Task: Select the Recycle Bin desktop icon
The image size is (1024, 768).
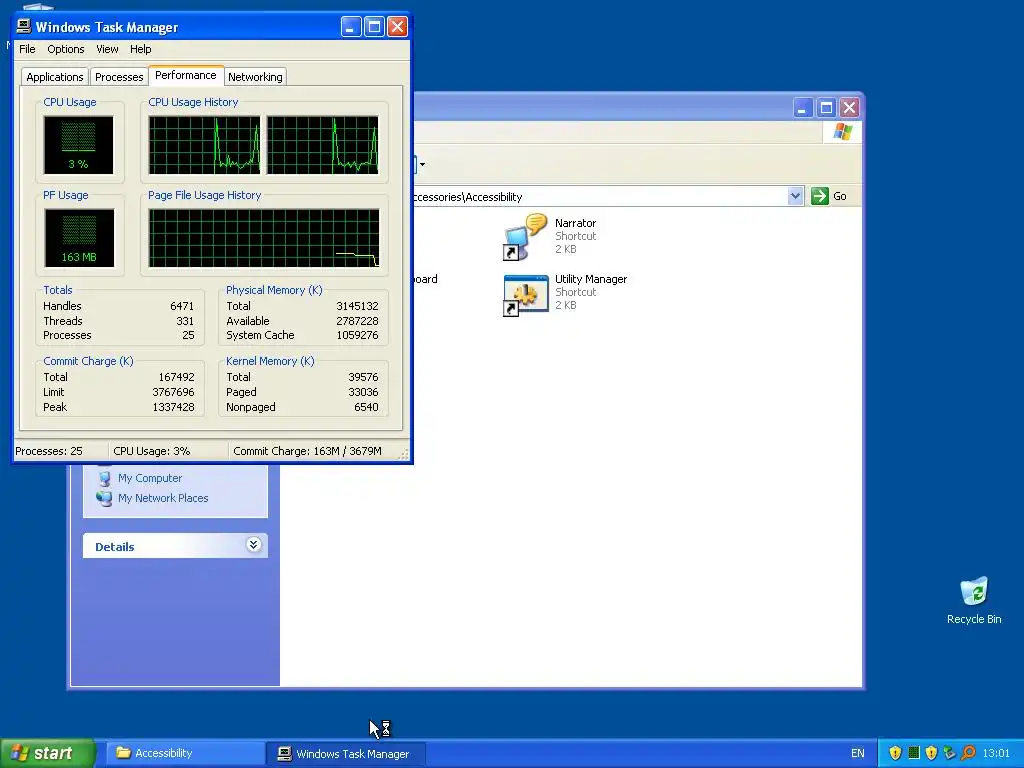Action: (x=974, y=592)
